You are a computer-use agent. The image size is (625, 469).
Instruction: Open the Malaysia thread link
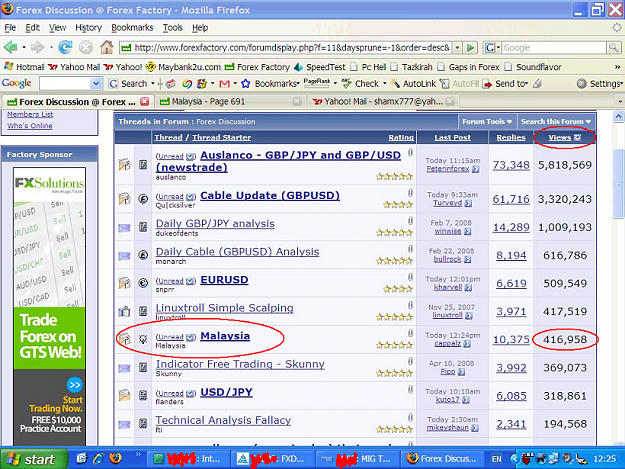(225, 336)
